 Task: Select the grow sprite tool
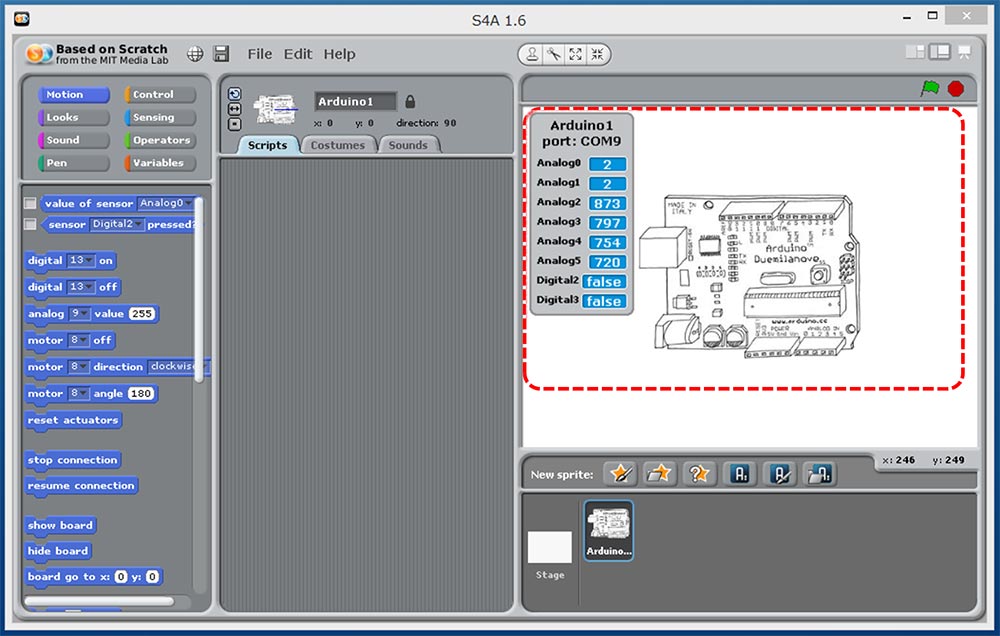[x=575, y=54]
